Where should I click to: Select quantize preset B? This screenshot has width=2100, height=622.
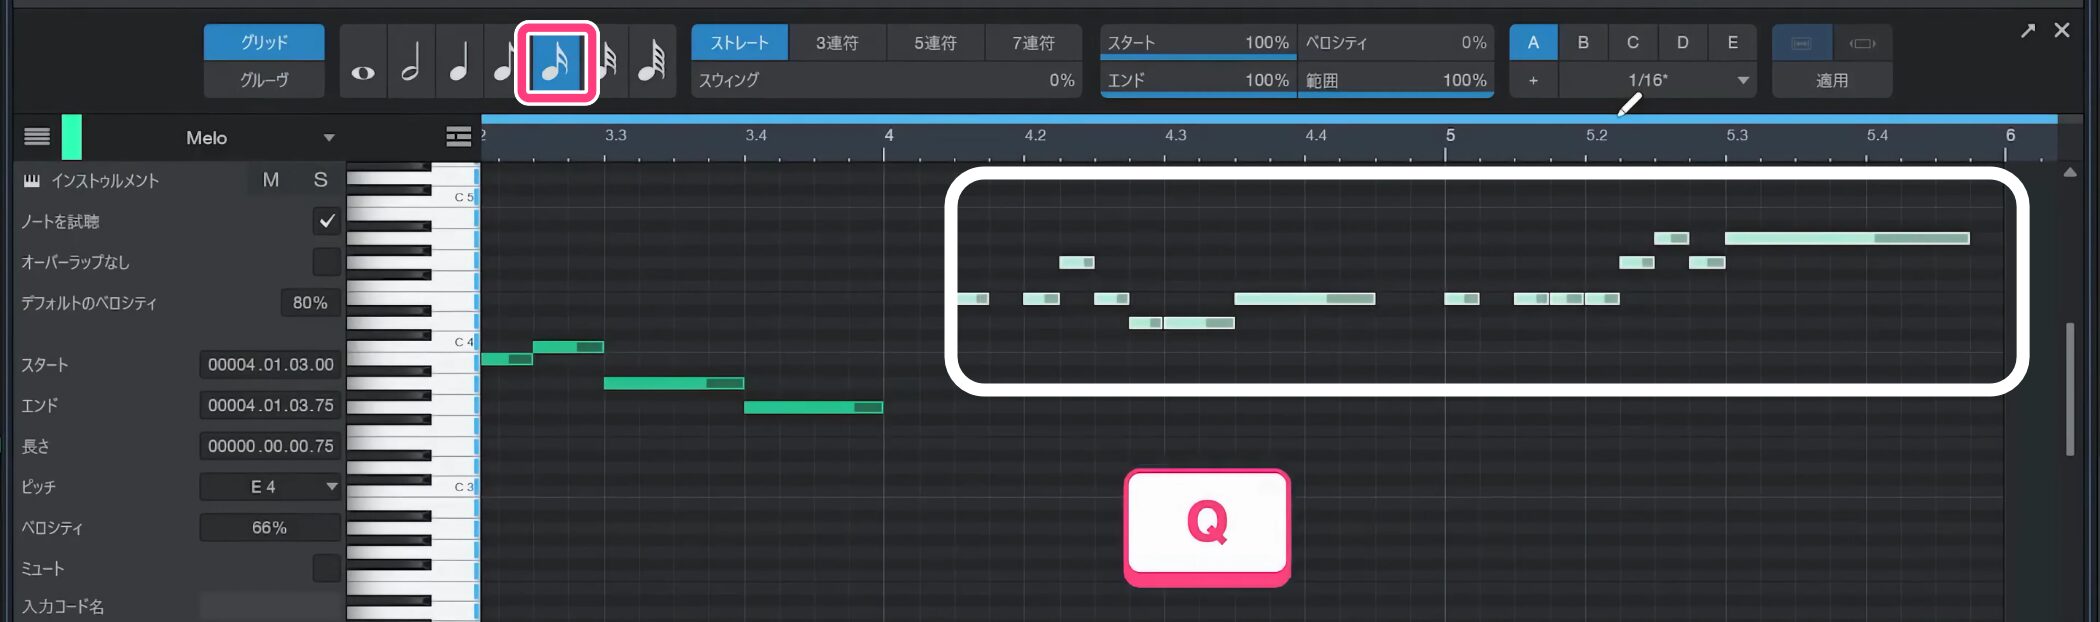(1583, 43)
